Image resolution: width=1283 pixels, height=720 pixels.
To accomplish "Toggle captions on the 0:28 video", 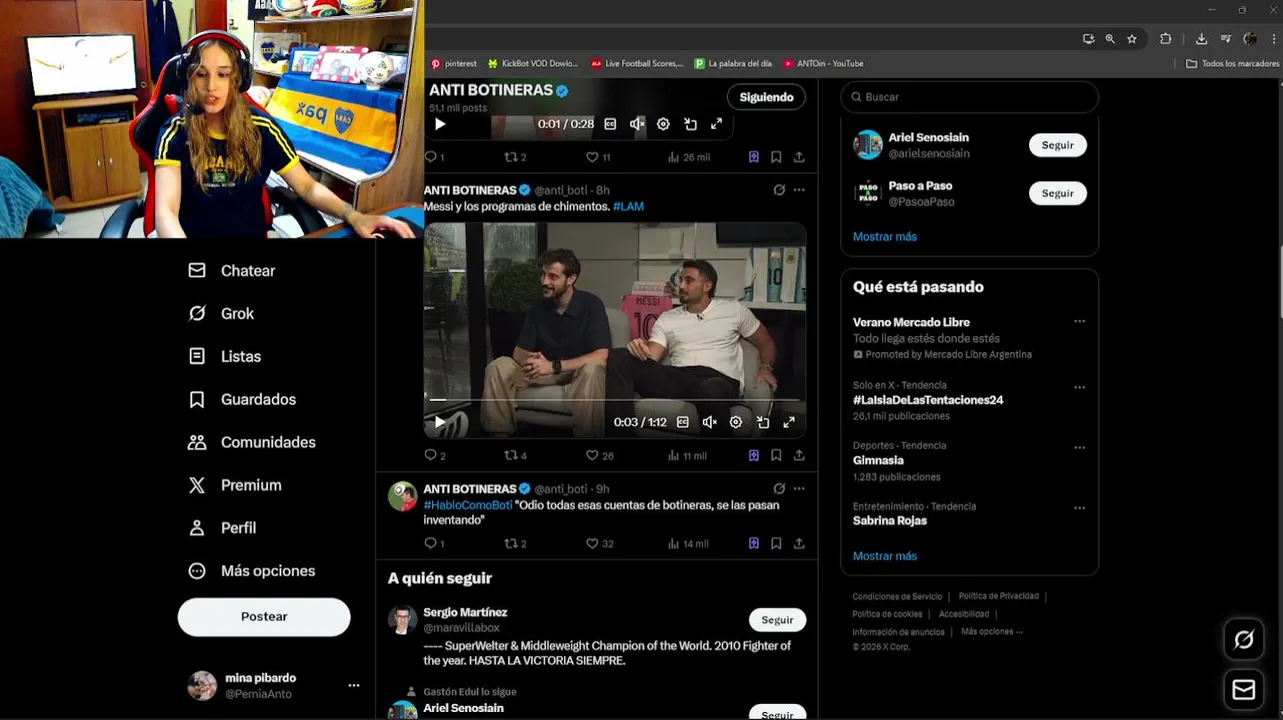I will pos(610,124).
